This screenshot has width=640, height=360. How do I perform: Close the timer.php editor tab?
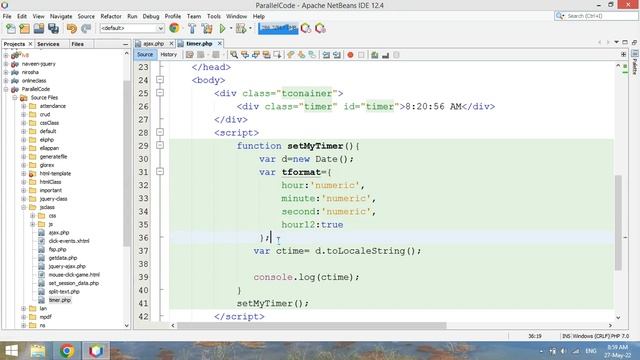tap(220, 43)
